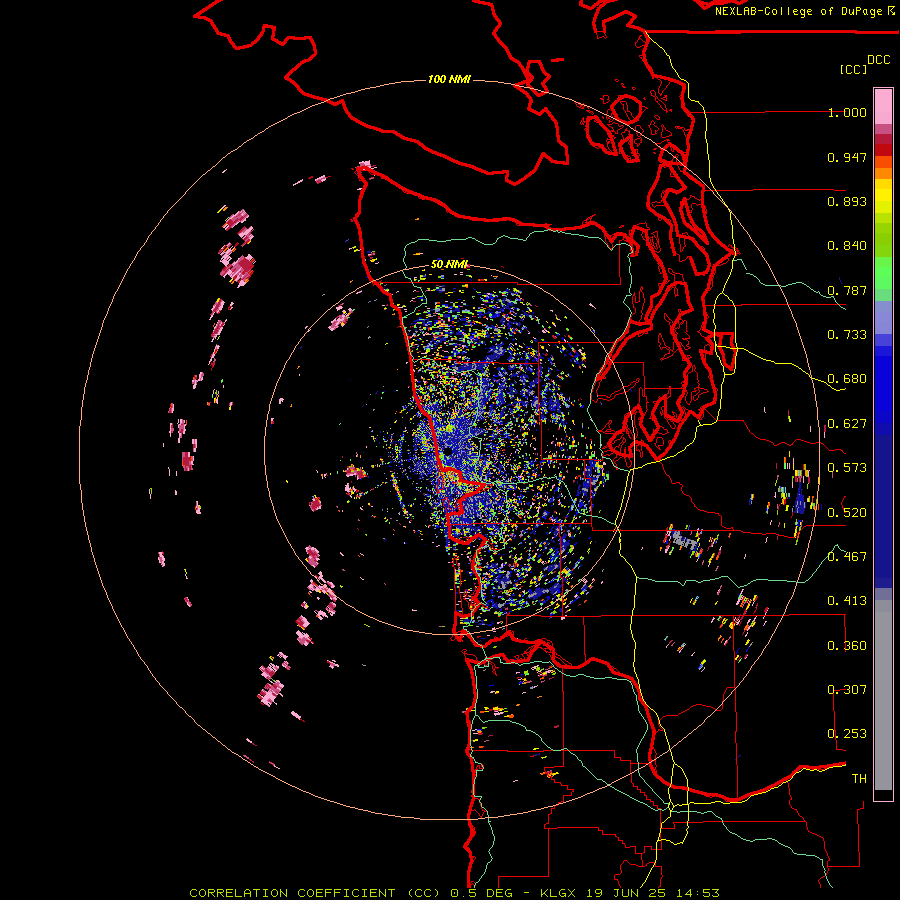Image resolution: width=900 pixels, height=900 pixels.
Task: Click the 0.573 scale value
Action: [x=847, y=468]
